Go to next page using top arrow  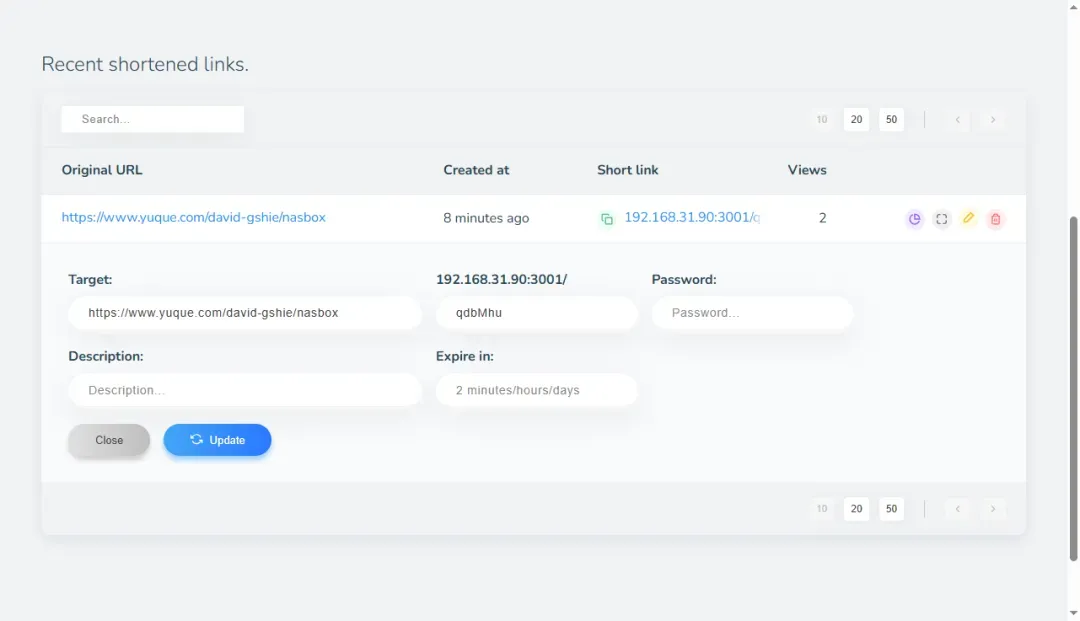(992, 120)
